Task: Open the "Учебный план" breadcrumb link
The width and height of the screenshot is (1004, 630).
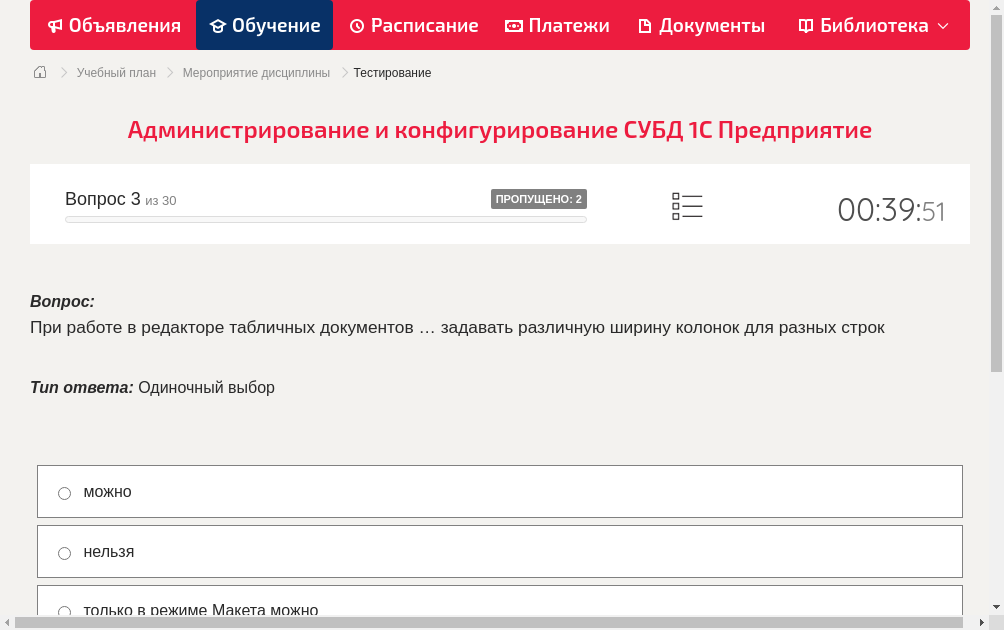Action: [116, 72]
